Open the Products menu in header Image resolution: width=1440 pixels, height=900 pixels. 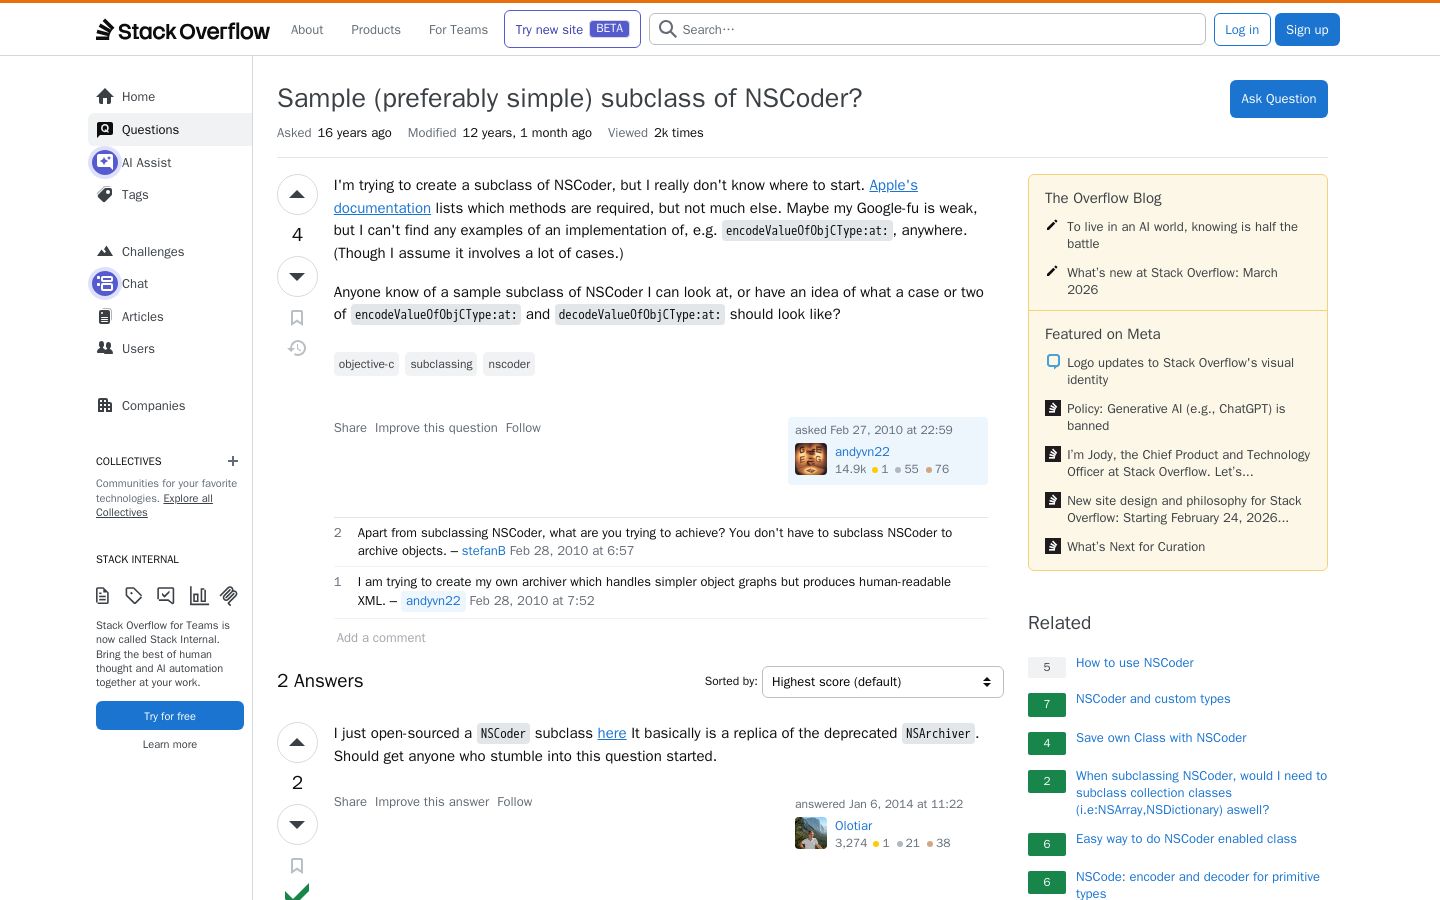pos(376,30)
